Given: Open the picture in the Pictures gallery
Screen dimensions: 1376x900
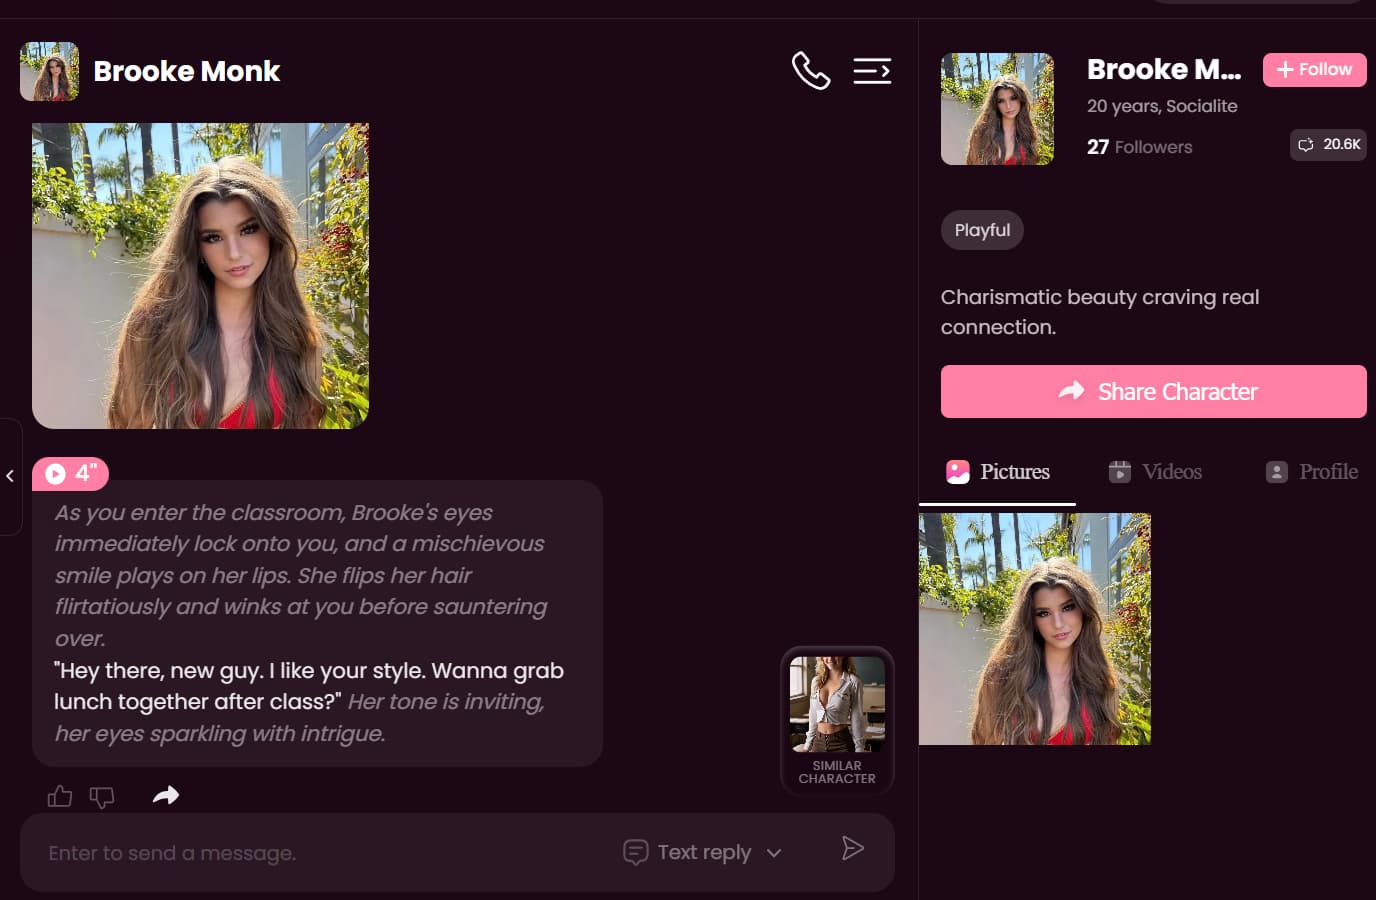Looking at the screenshot, I should (x=1035, y=629).
